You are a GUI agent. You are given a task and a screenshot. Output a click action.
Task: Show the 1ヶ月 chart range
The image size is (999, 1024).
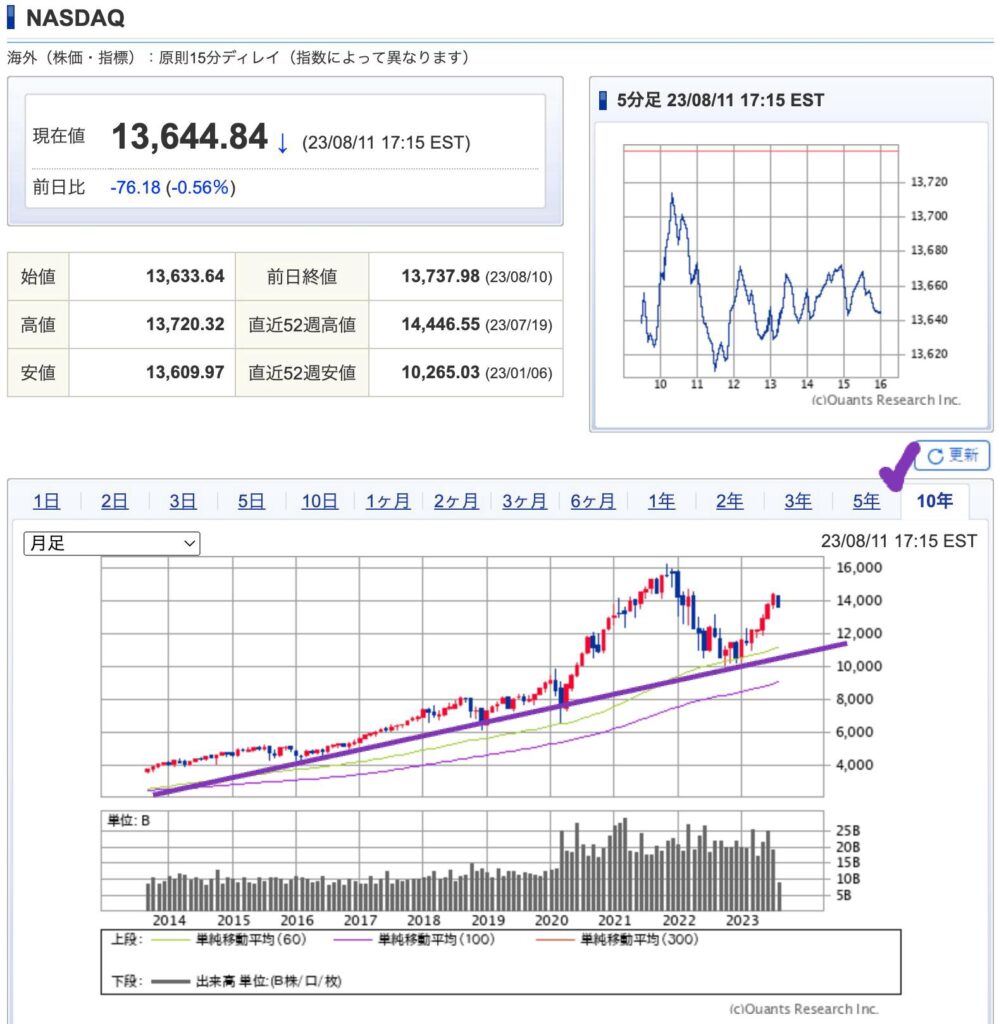(388, 501)
